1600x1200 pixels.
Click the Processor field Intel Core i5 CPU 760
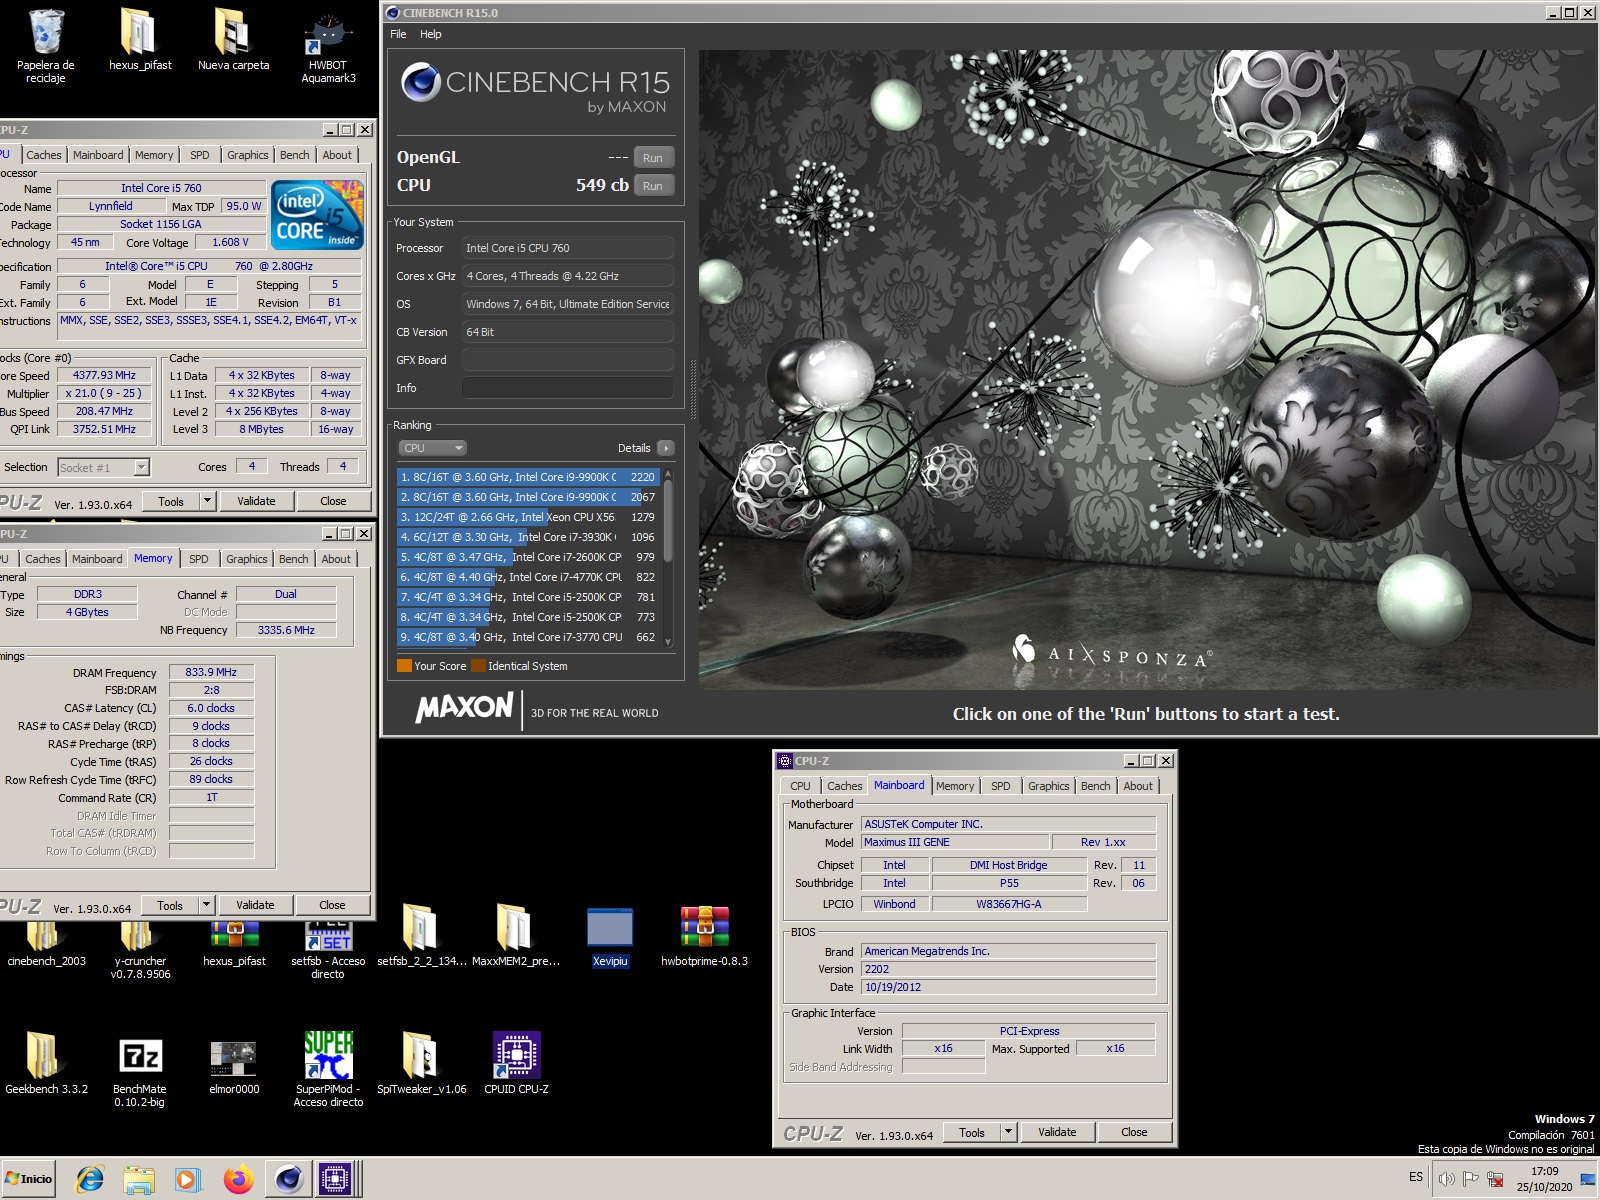568,248
